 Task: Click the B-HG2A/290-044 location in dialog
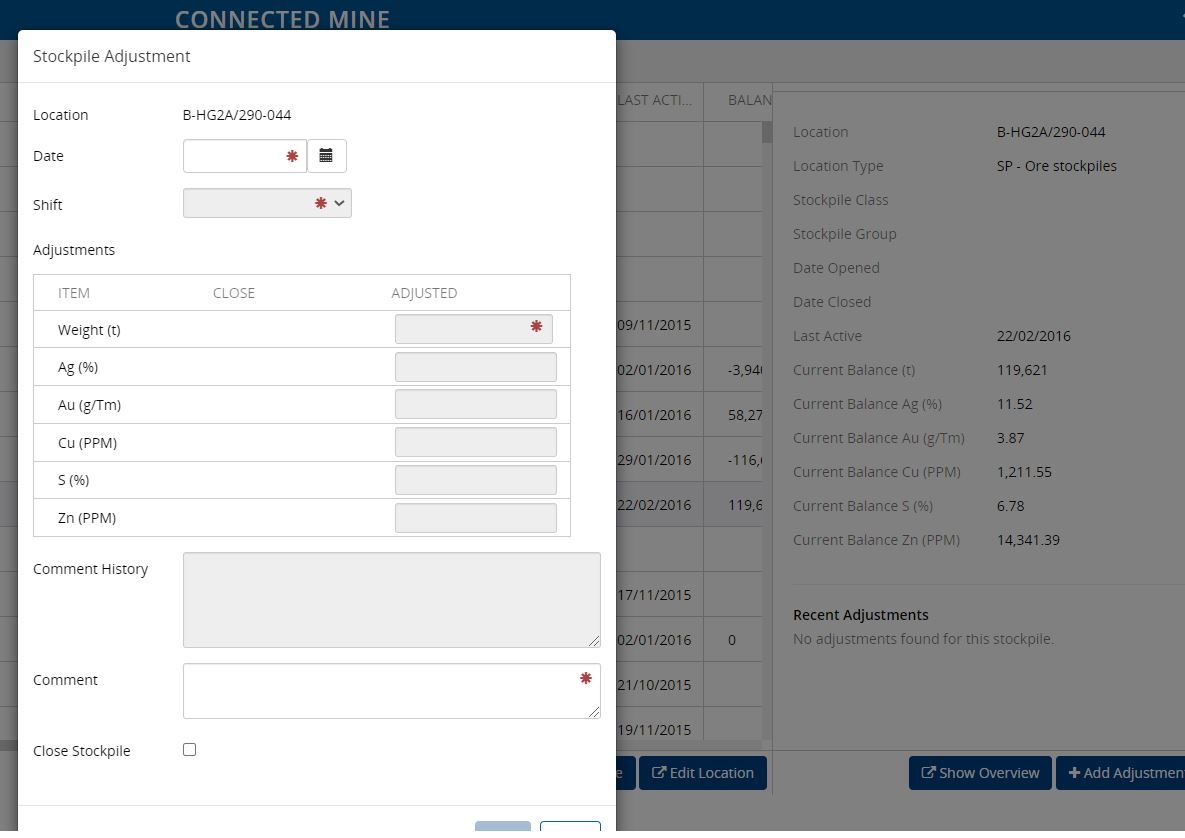tap(237, 115)
